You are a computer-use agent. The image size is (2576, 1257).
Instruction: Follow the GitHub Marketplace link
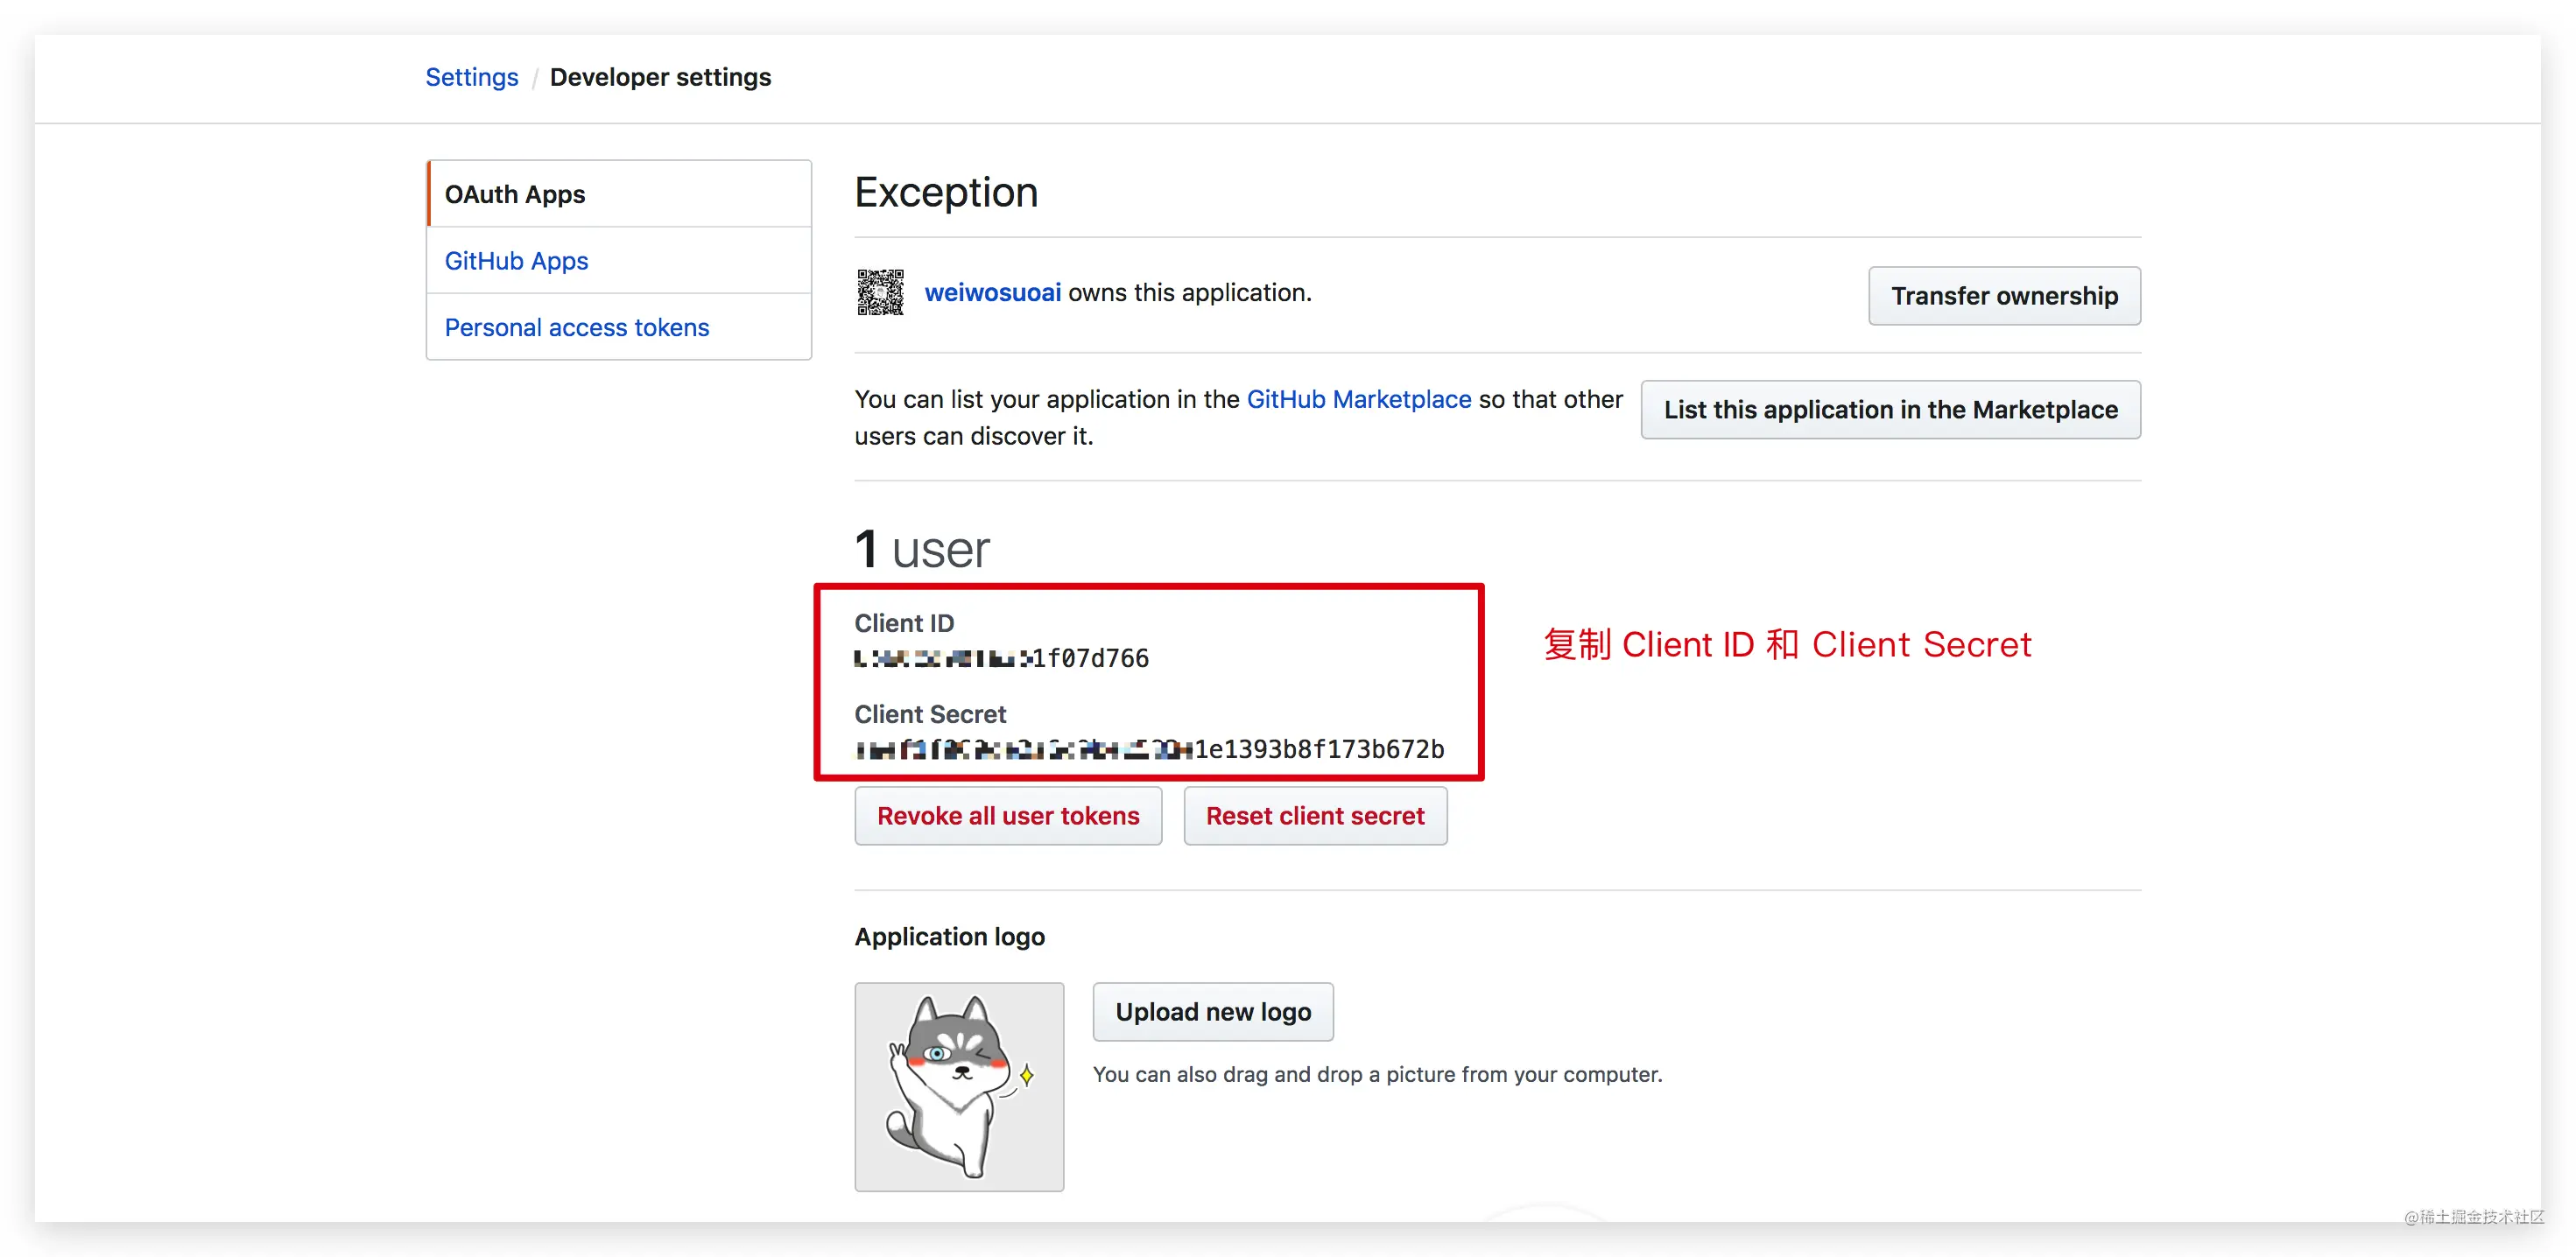coord(1358,399)
